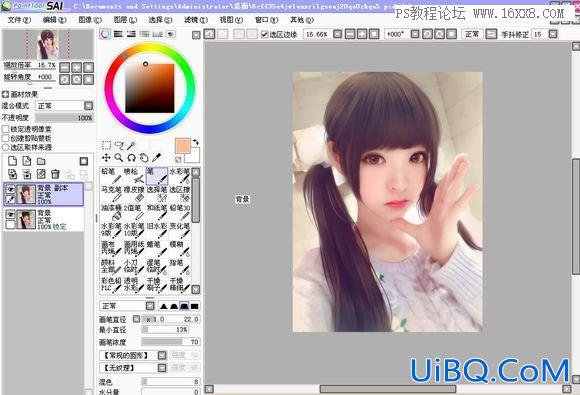Select the move layer tool
Screen dimensions: 580x395
click(106, 158)
